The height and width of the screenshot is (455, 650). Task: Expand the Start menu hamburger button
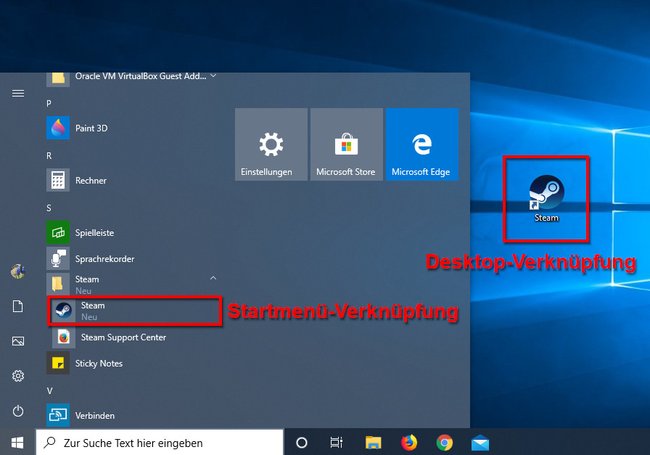point(18,94)
